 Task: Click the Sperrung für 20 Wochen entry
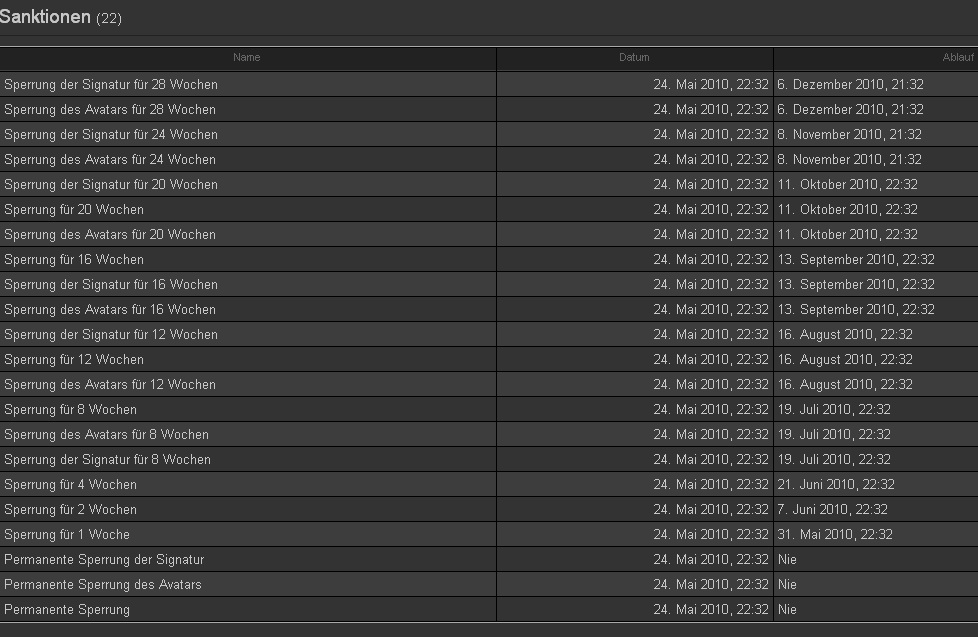tap(74, 210)
